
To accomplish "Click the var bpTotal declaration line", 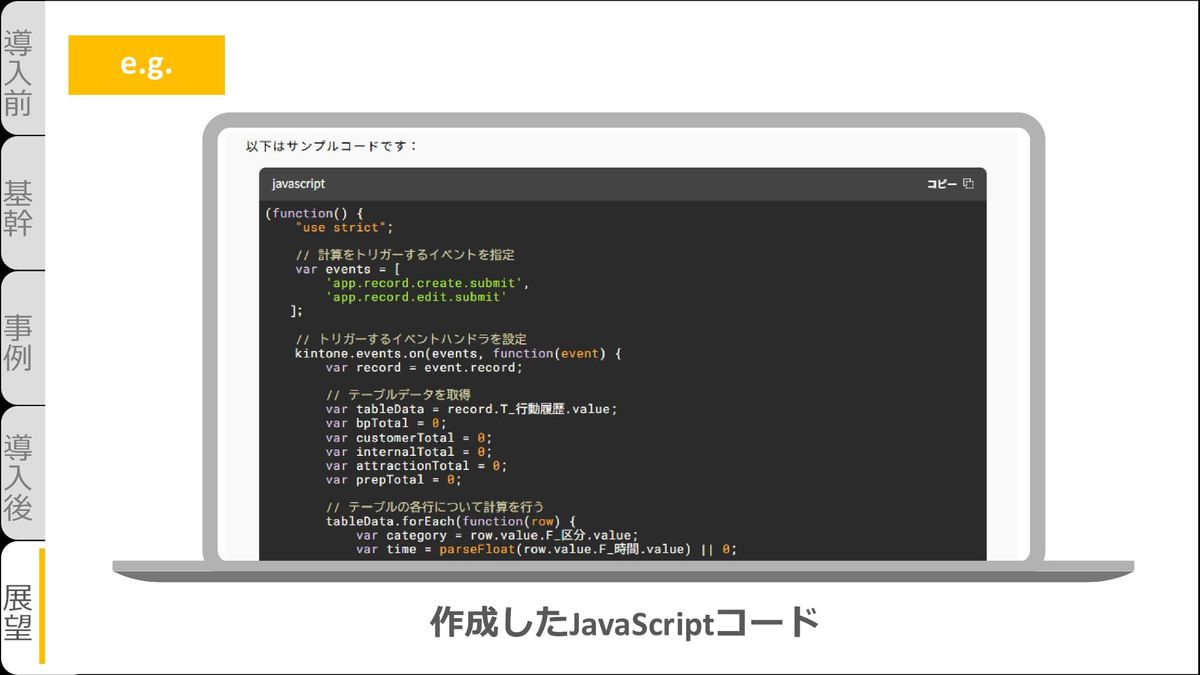I will [390, 423].
